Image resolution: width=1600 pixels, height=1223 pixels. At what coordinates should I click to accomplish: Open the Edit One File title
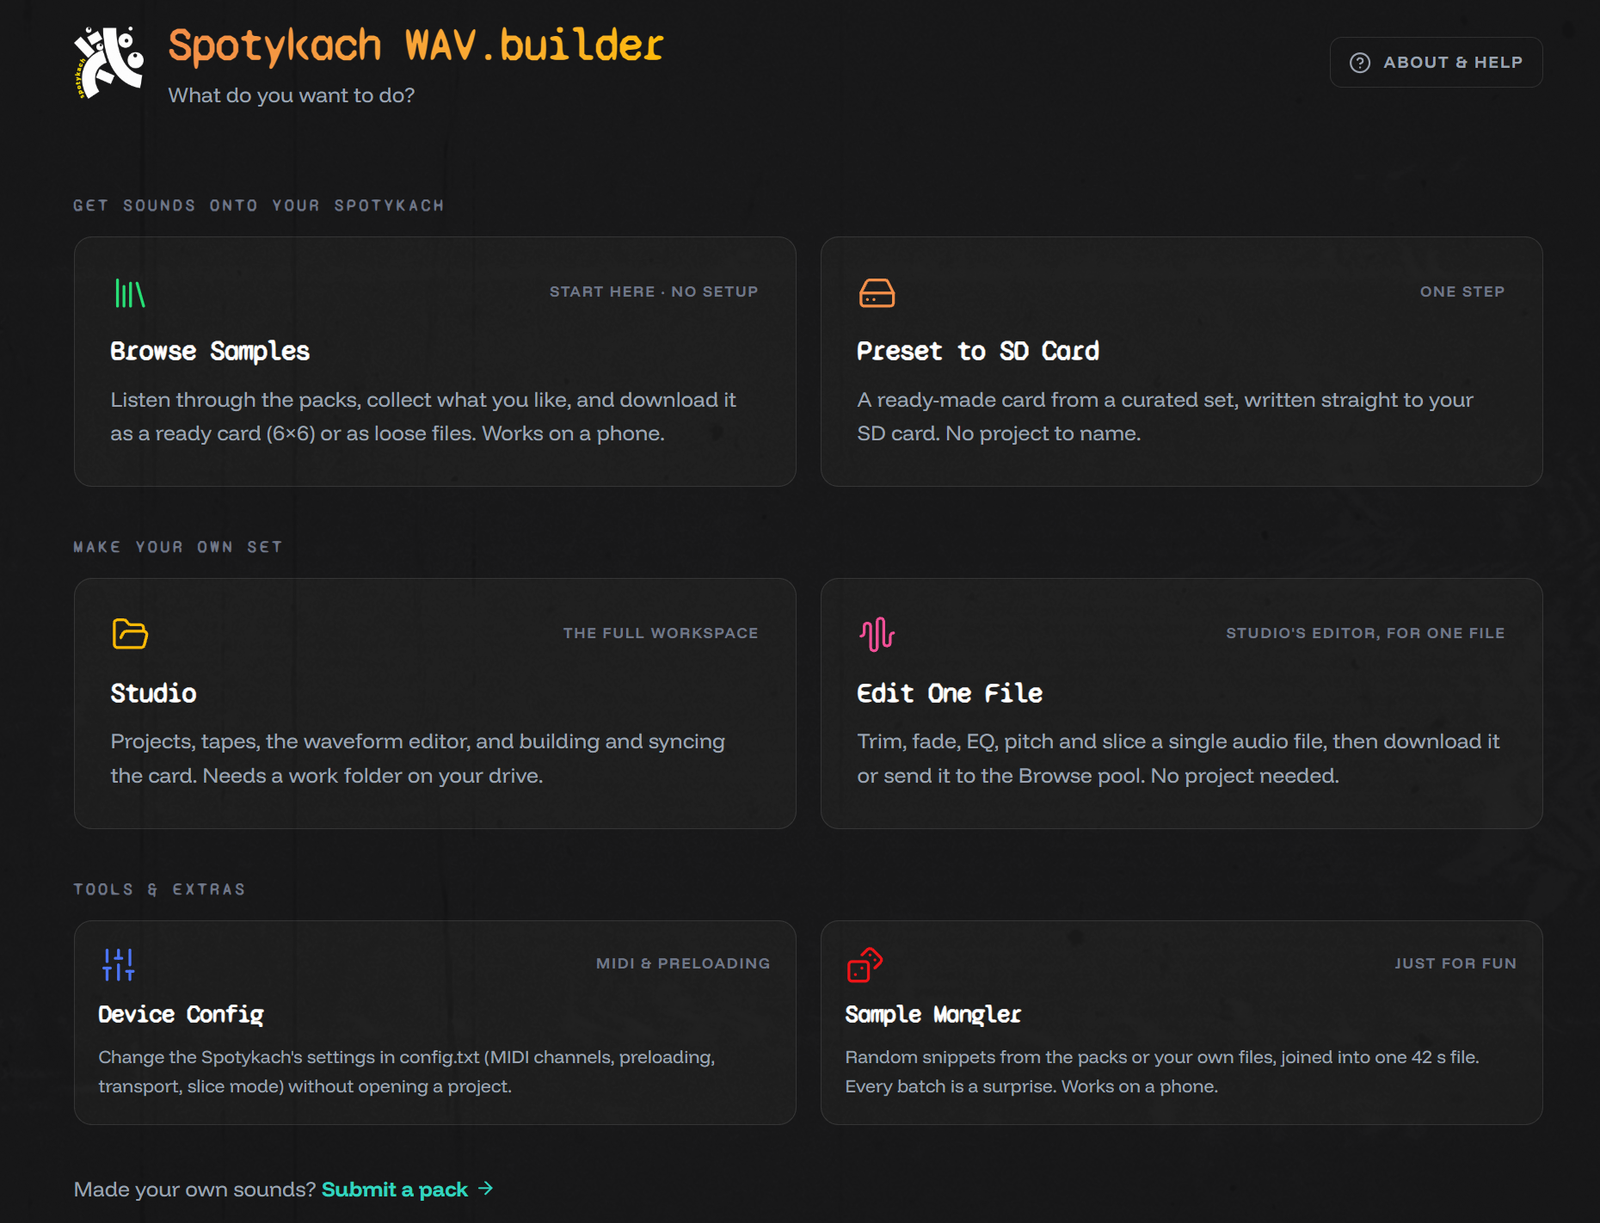(x=950, y=693)
